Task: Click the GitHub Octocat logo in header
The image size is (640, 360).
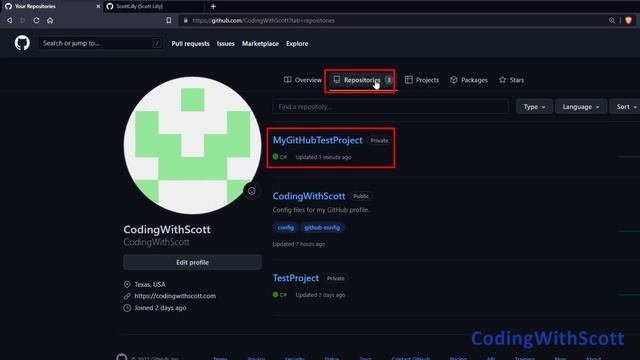Action: pyautogui.click(x=22, y=43)
